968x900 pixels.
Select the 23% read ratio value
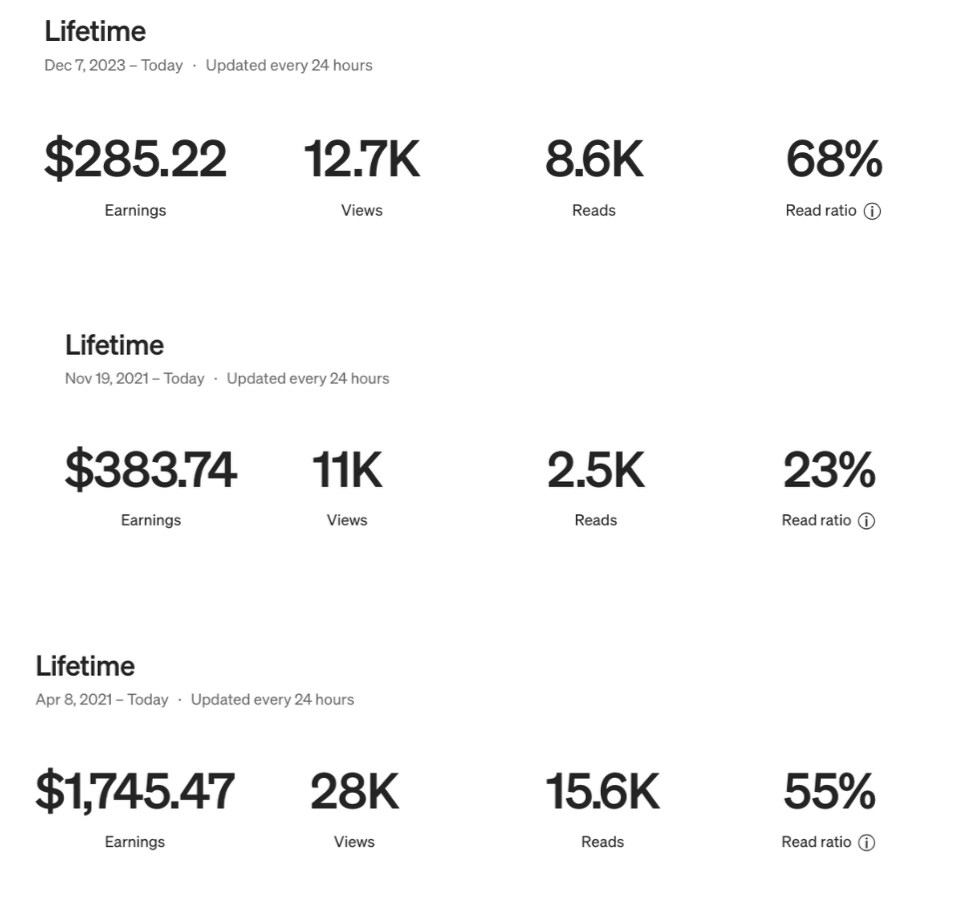pos(829,470)
